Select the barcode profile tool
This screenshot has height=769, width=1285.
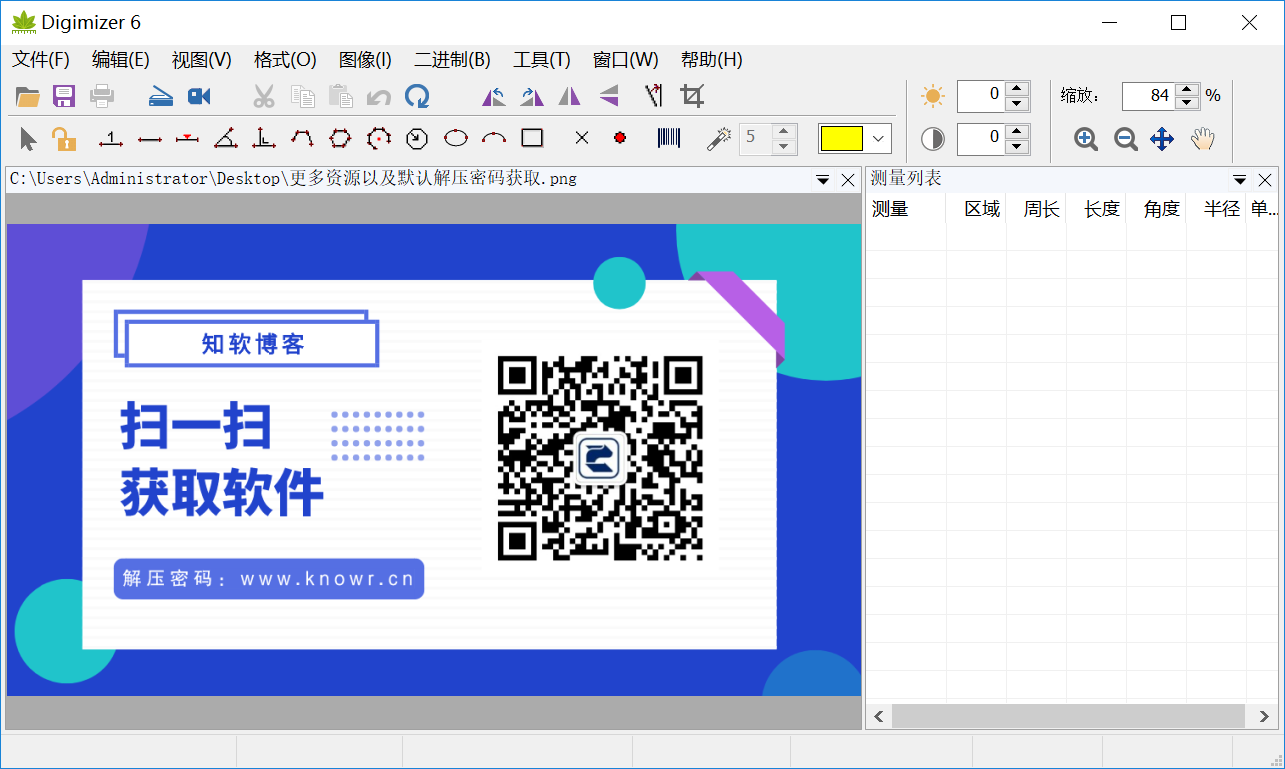669,138
